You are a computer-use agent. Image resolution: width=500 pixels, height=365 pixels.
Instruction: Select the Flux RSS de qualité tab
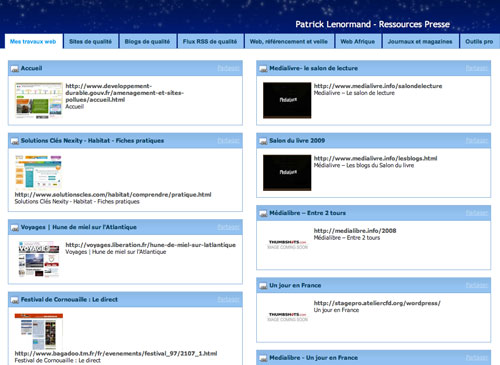[210, 41]
